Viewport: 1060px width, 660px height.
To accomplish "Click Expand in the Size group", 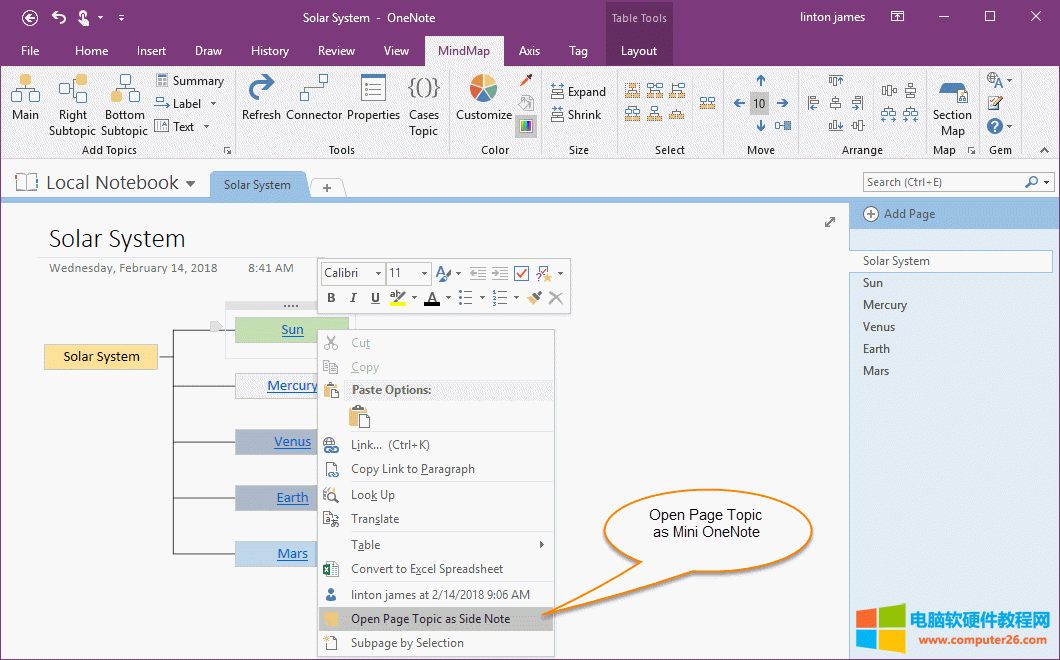I will click(x=579, y=90).
